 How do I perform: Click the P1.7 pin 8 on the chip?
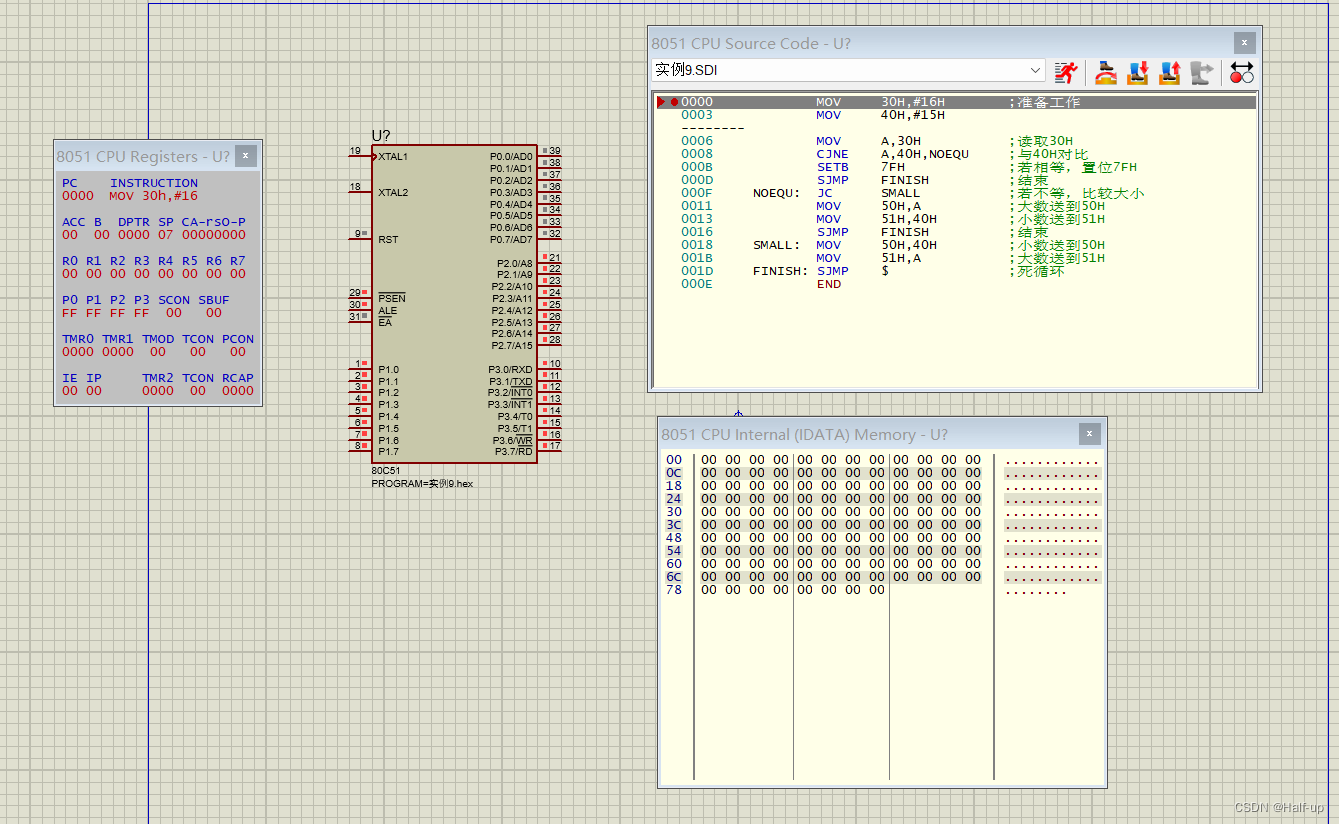[360, 451]
